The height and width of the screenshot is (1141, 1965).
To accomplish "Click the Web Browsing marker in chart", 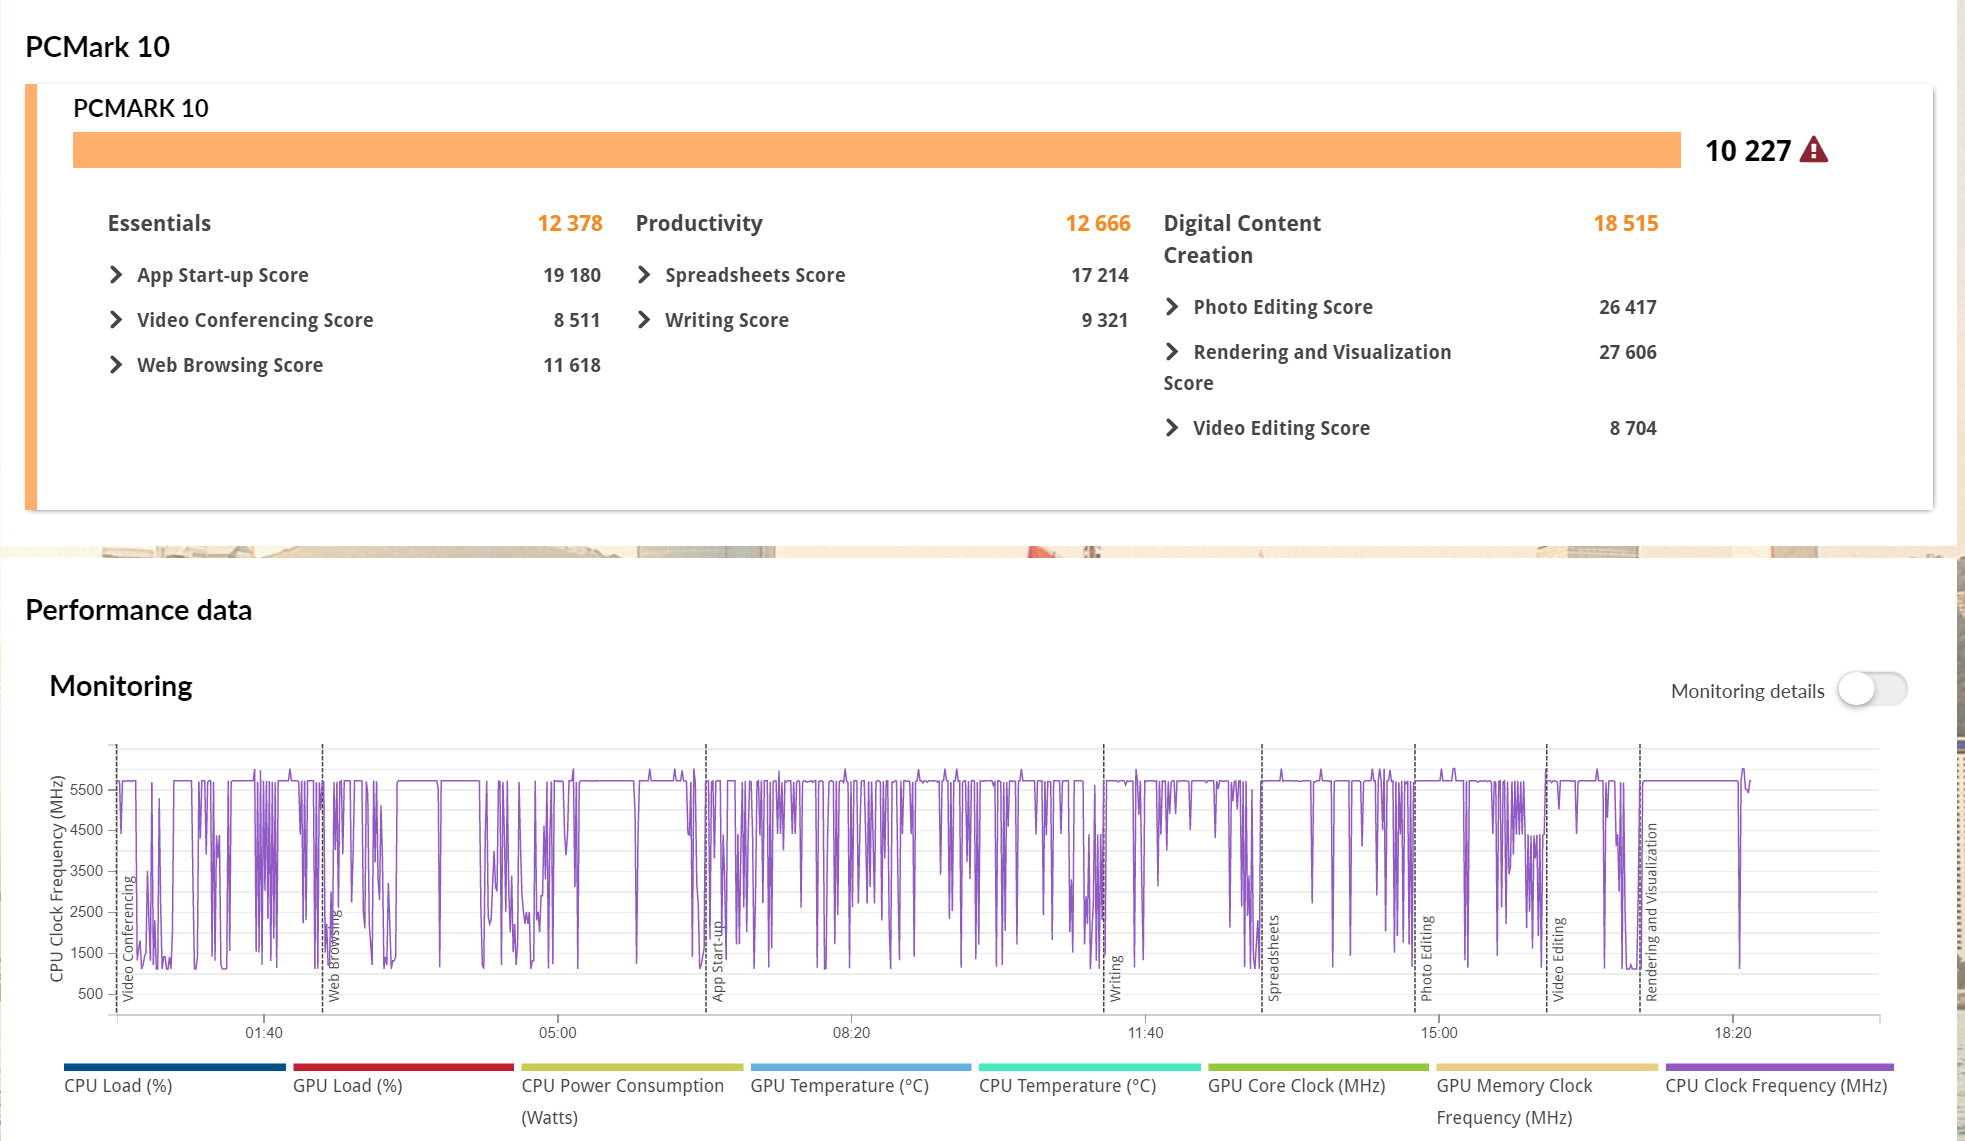I will click(x=334, y=955).
